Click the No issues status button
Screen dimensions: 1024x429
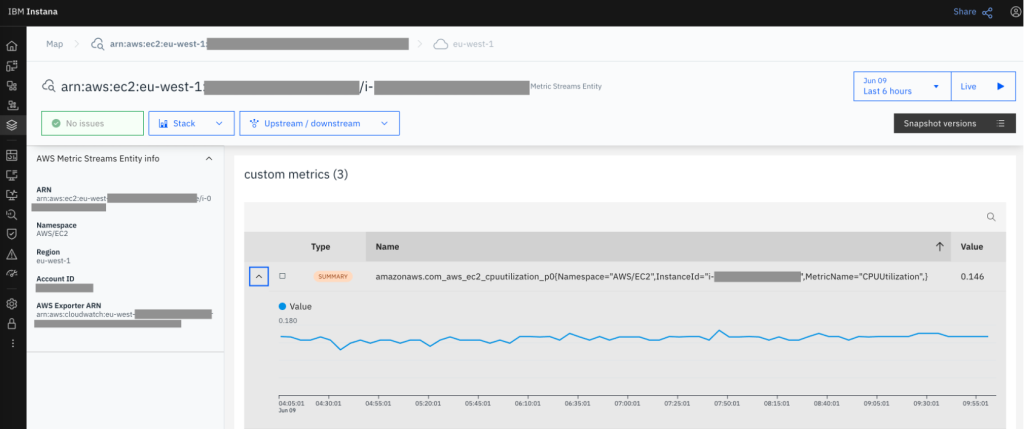92,123
